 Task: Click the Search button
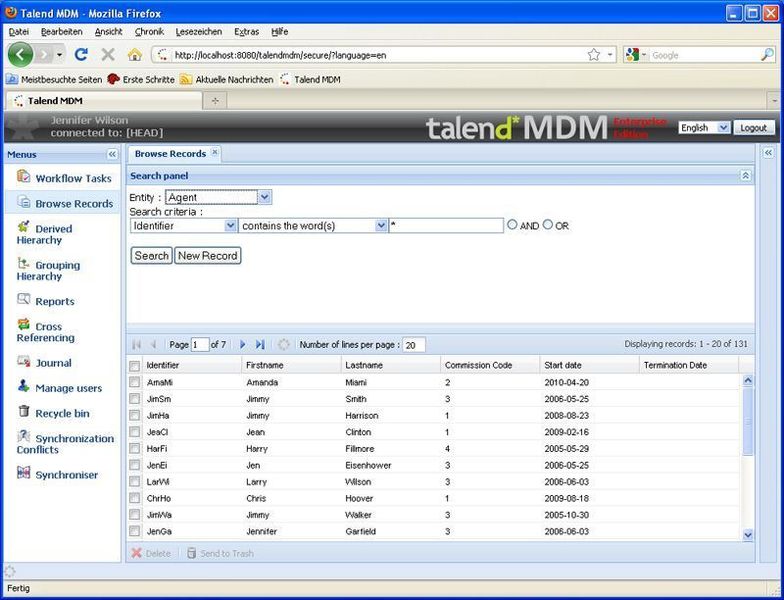[152, 256]
